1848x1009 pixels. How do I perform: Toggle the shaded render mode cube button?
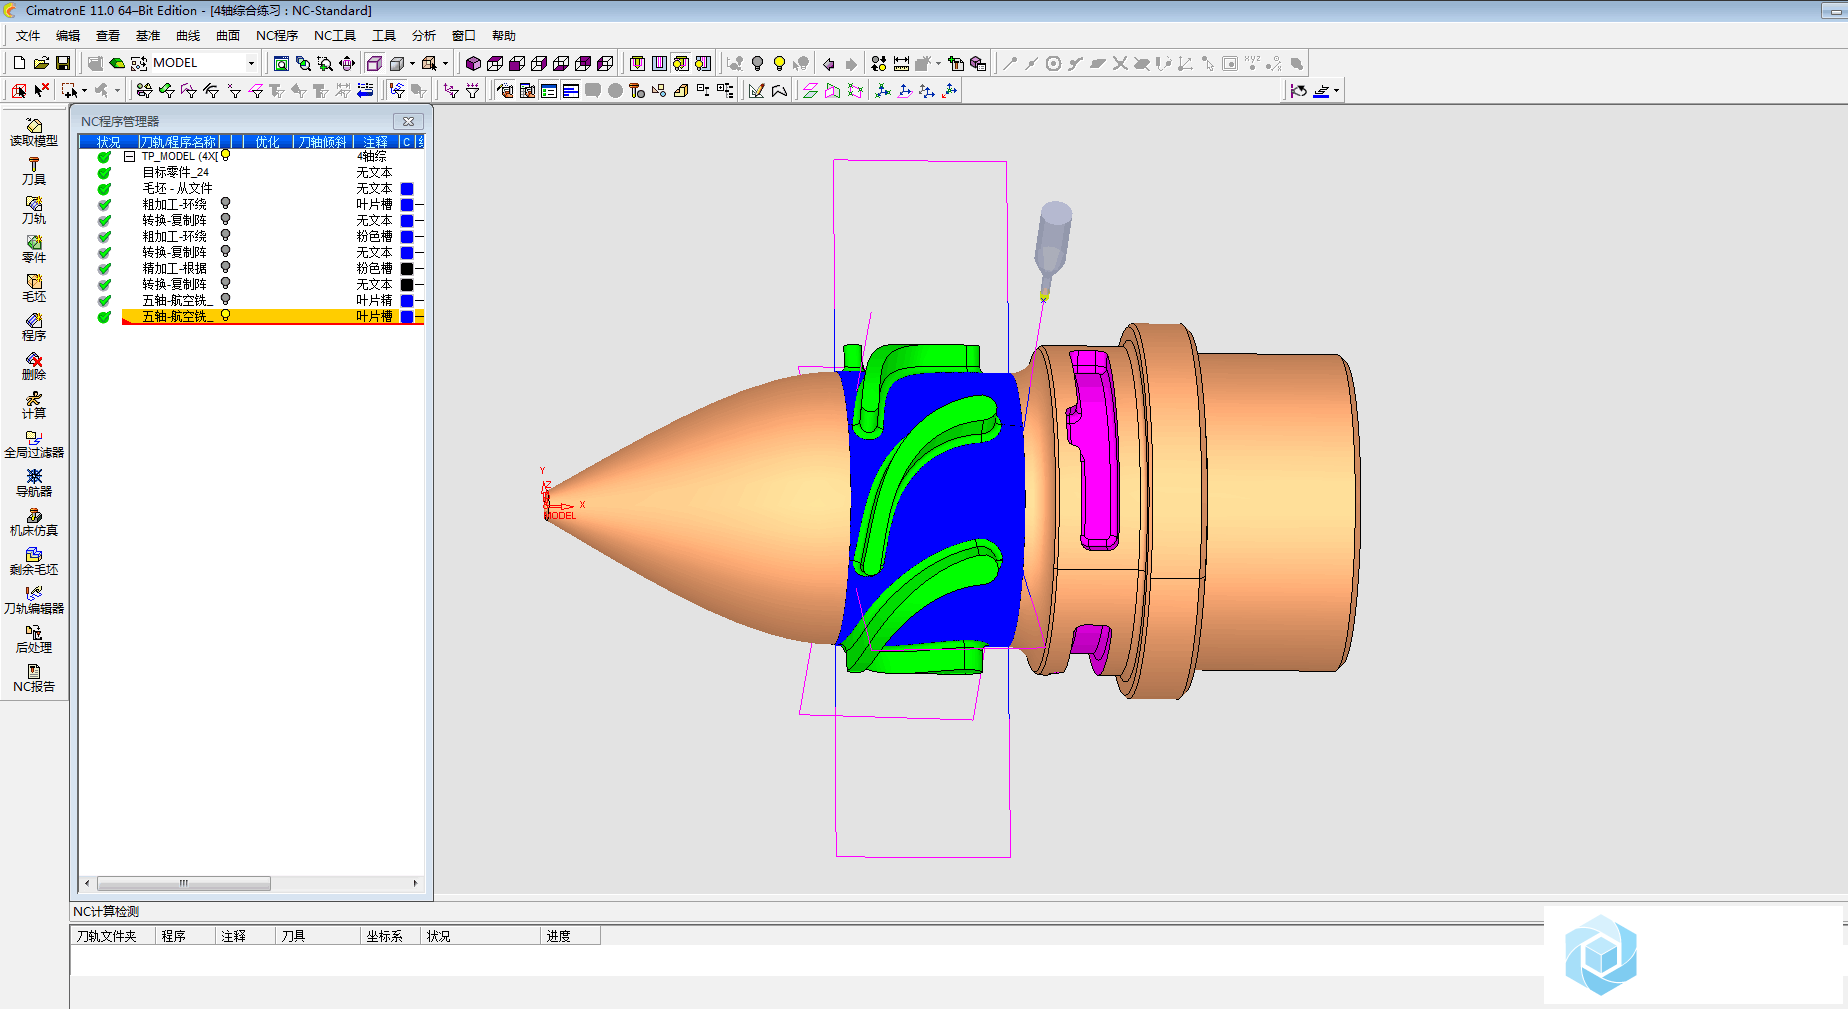tap(374, 63)
